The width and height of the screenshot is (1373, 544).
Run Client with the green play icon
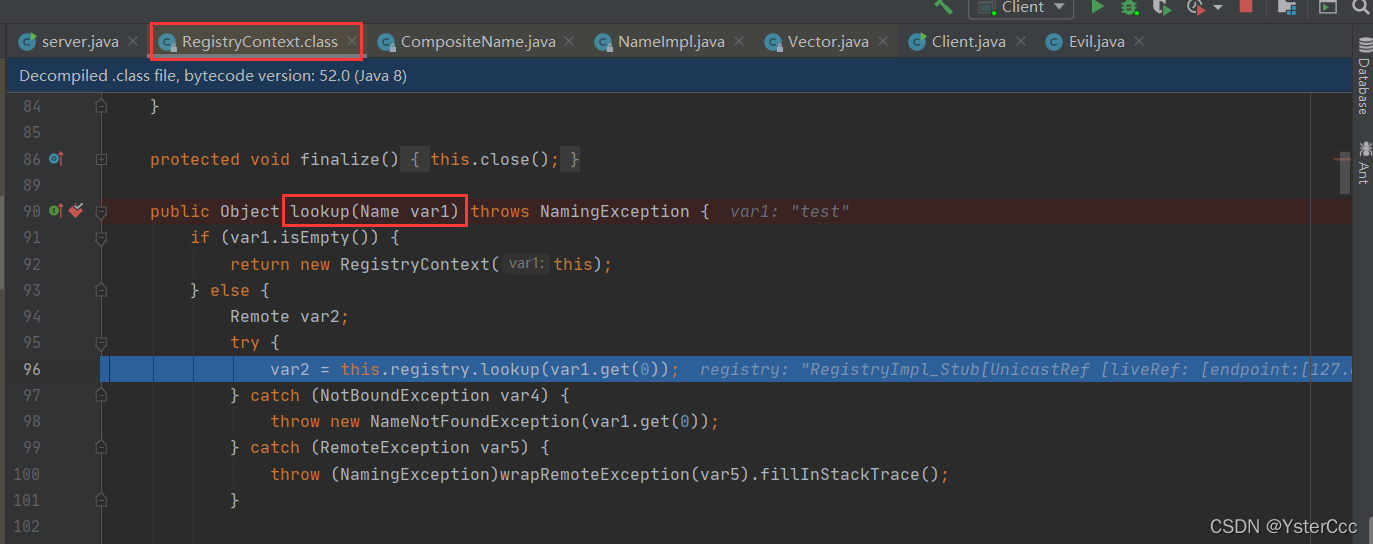click(1098, 7)
